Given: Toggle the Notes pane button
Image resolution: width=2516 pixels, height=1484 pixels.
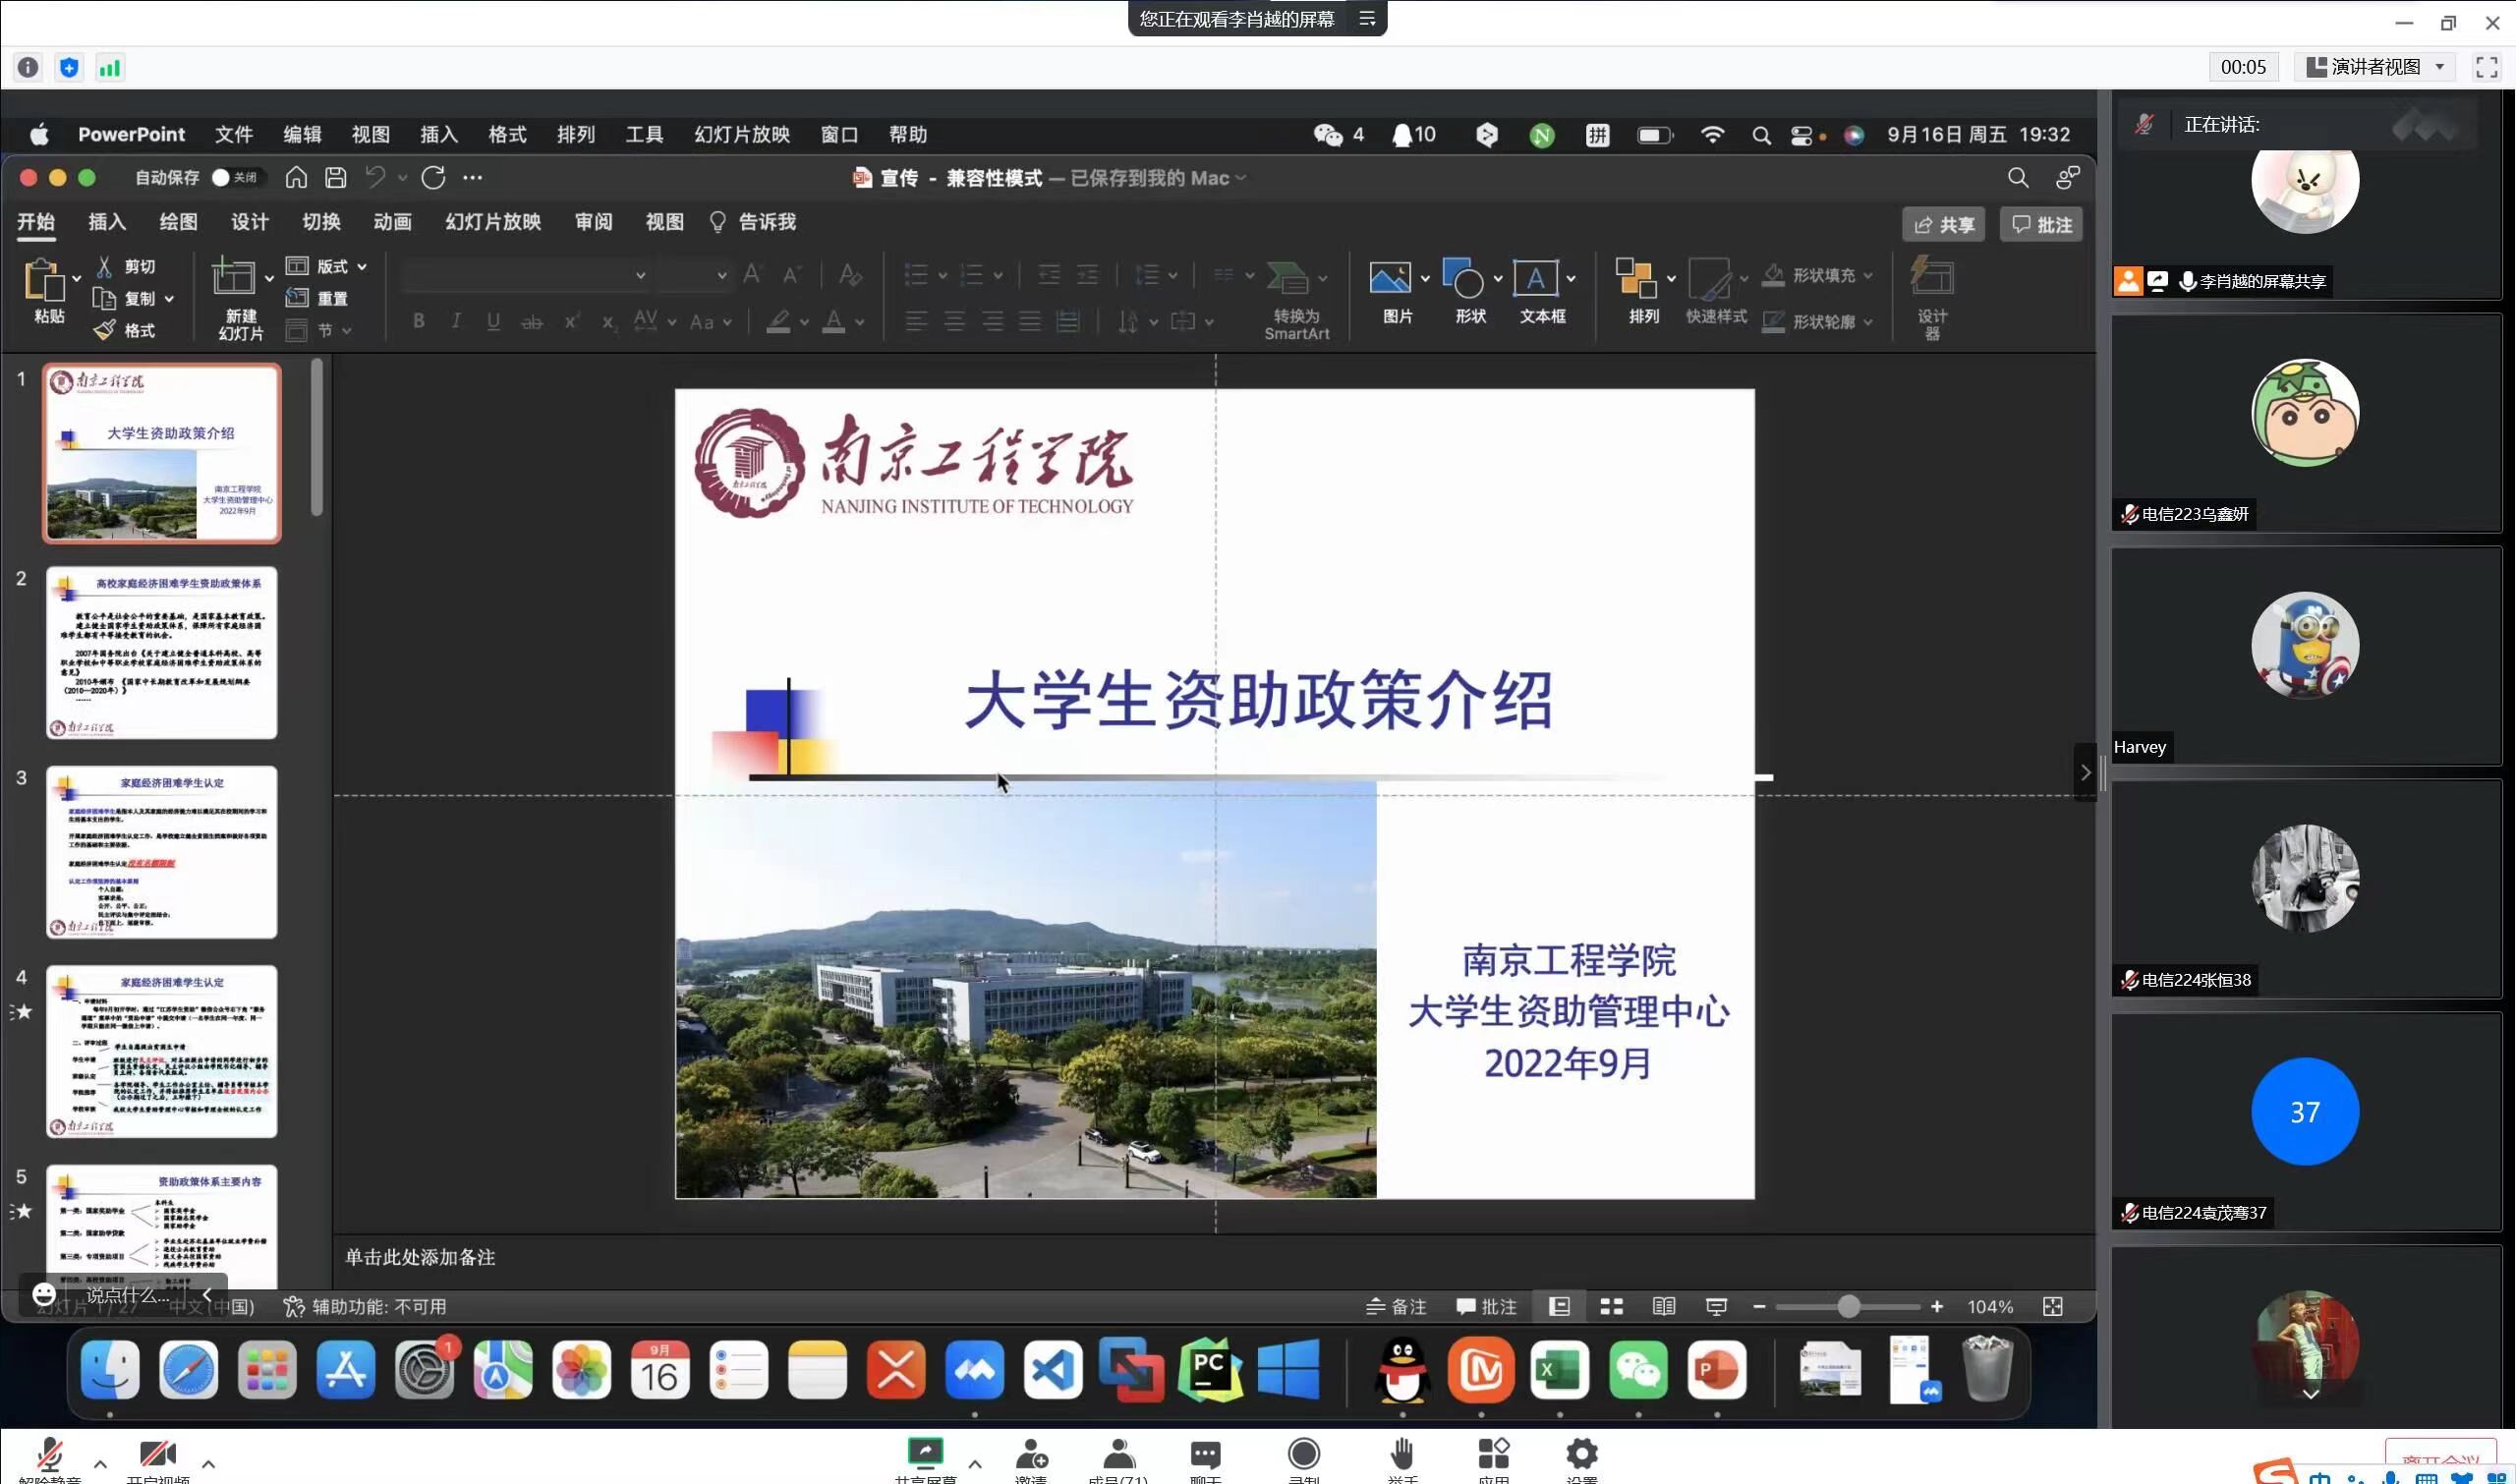Looking at the screenshot, I should point(1396,1307).
